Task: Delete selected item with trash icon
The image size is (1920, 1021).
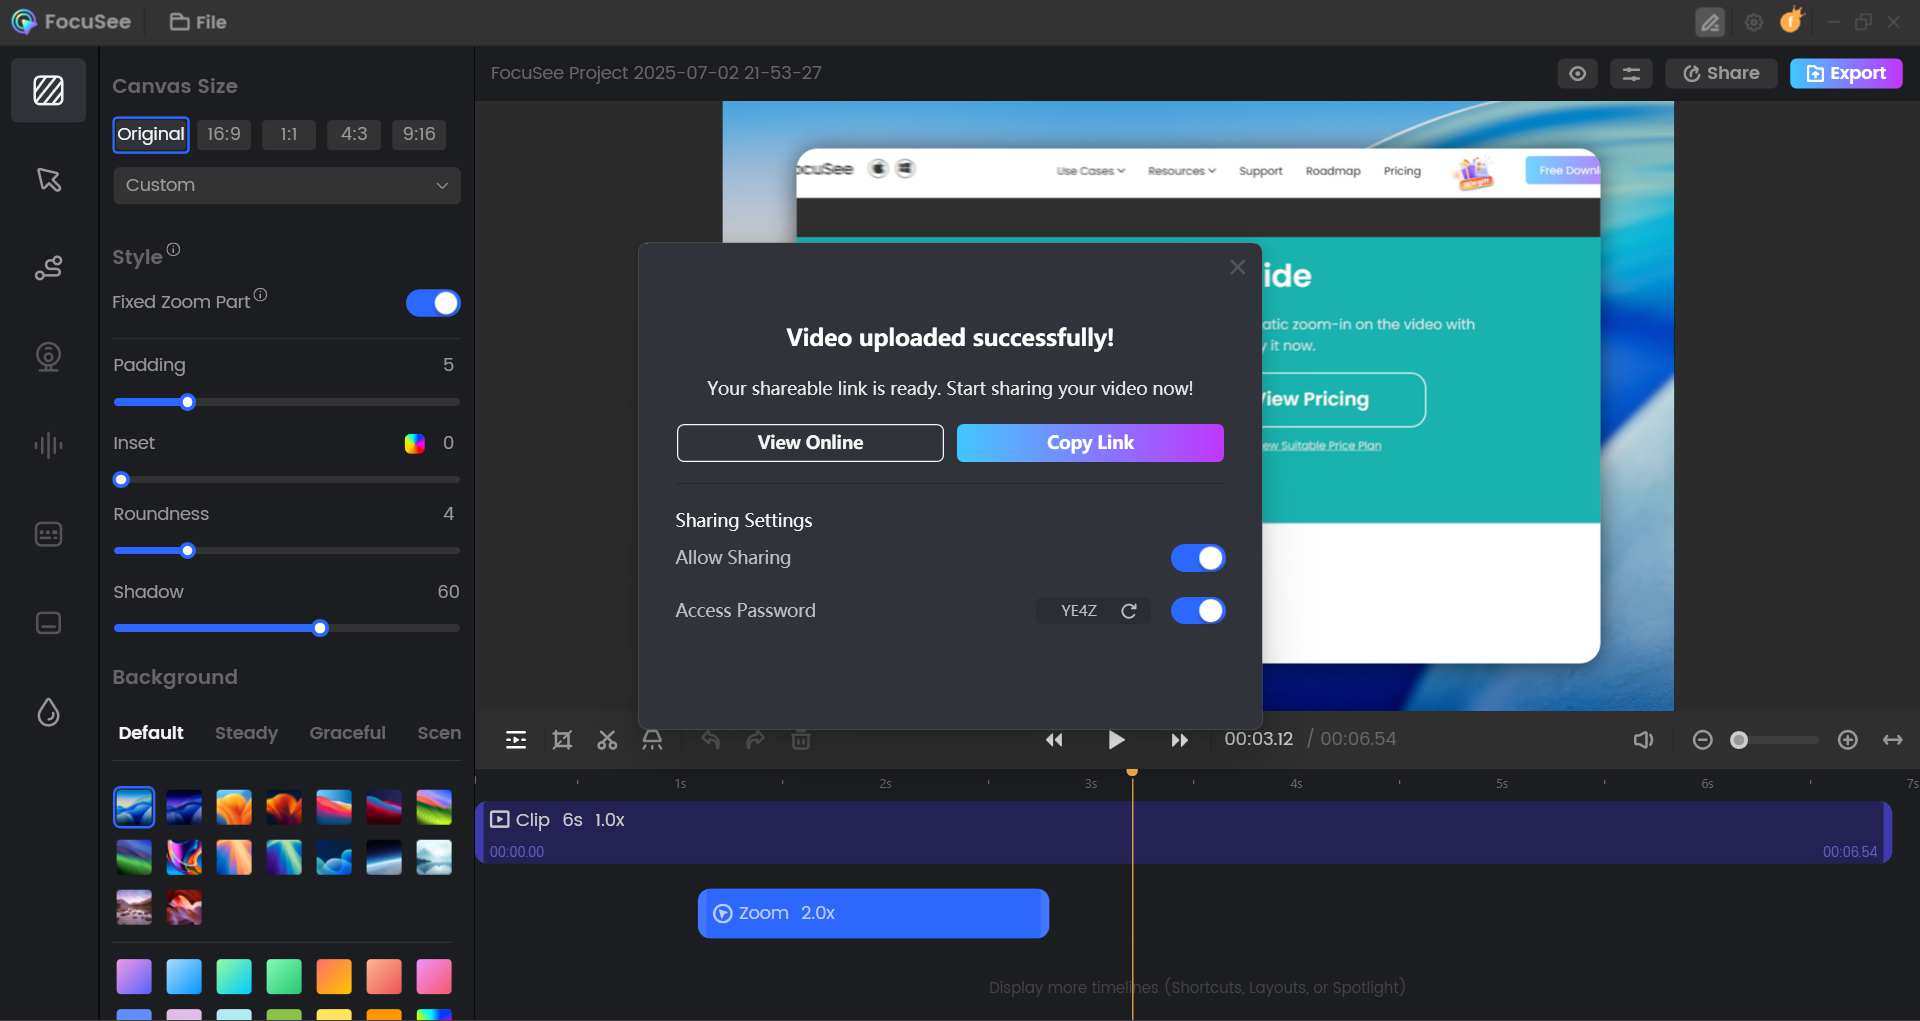Action: pos(800,740)
